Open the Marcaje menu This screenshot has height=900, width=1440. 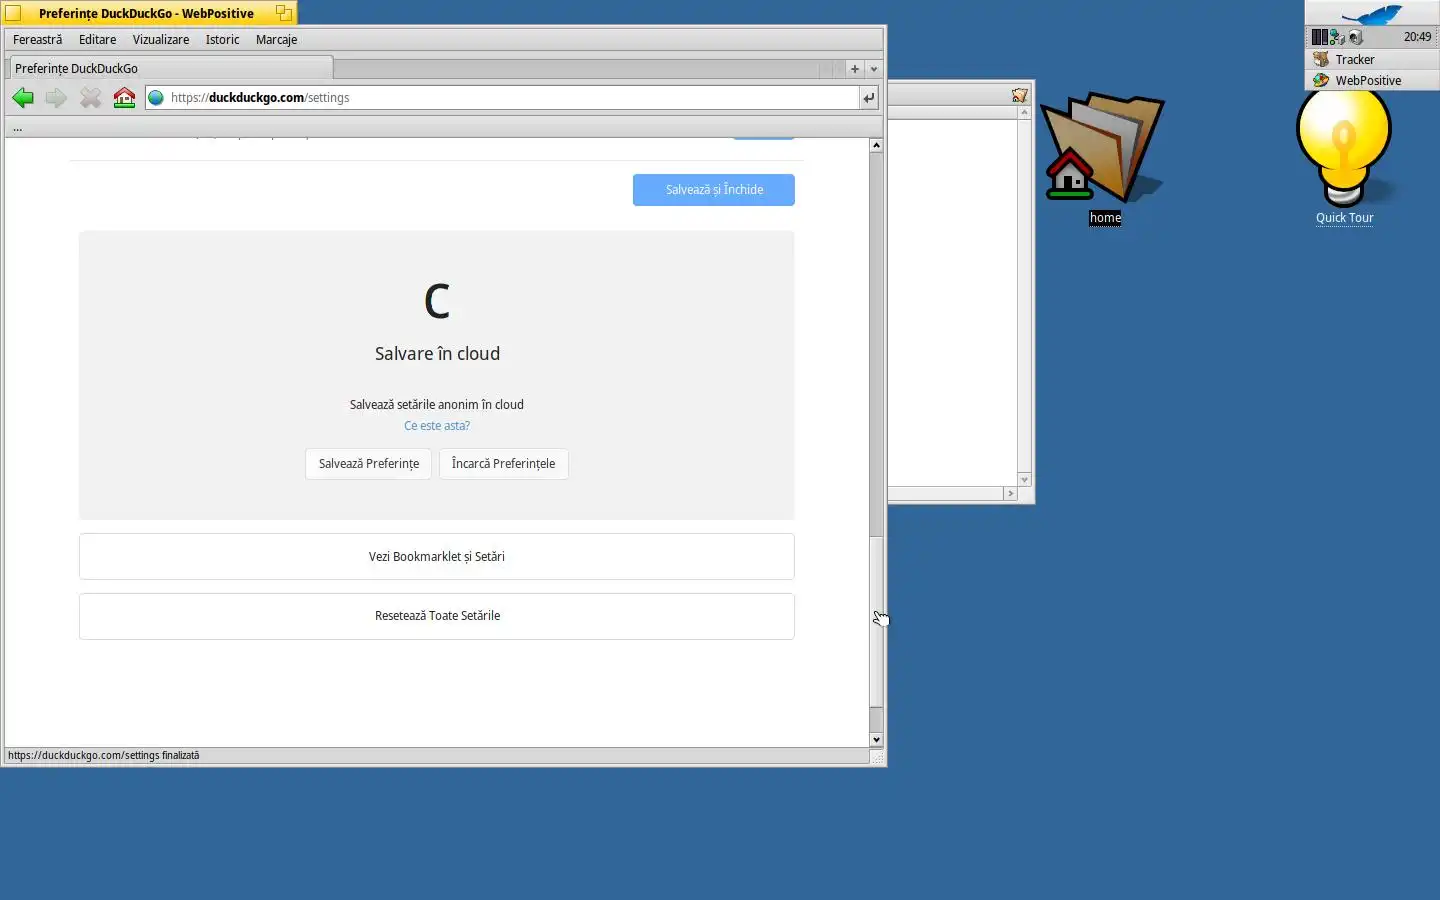(x=276, y=40)
